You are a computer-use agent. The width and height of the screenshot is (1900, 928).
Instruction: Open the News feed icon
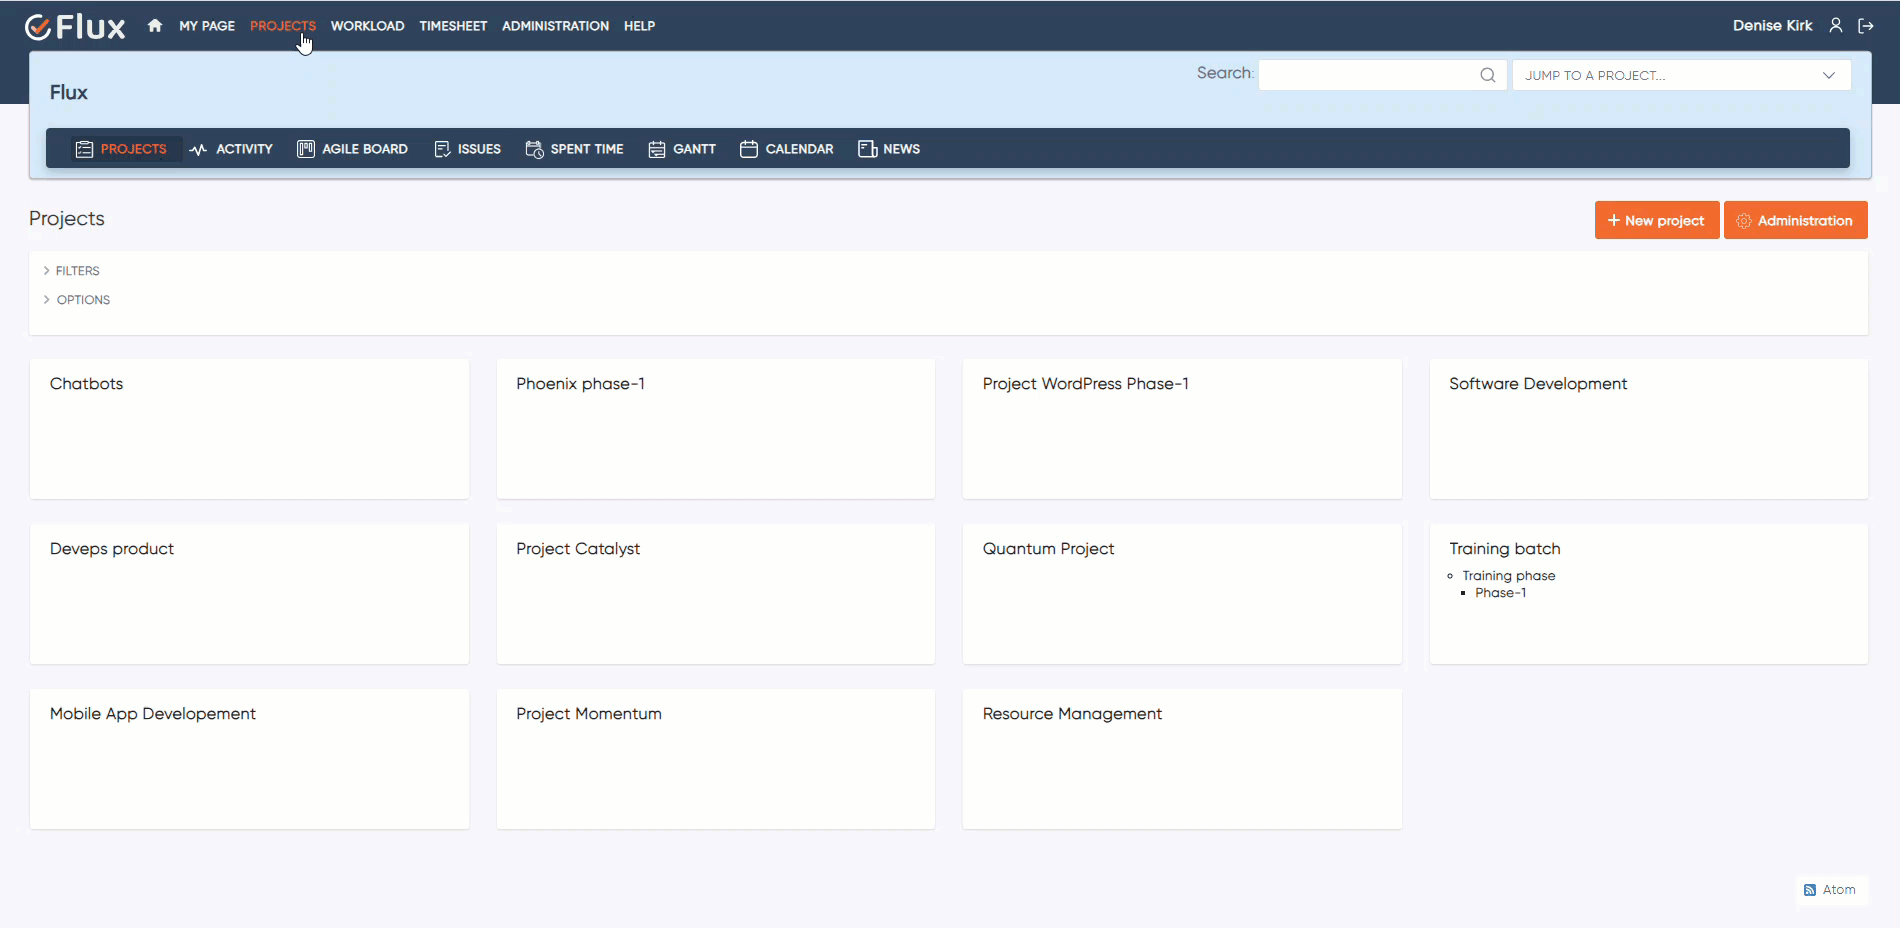click(867, 148)
